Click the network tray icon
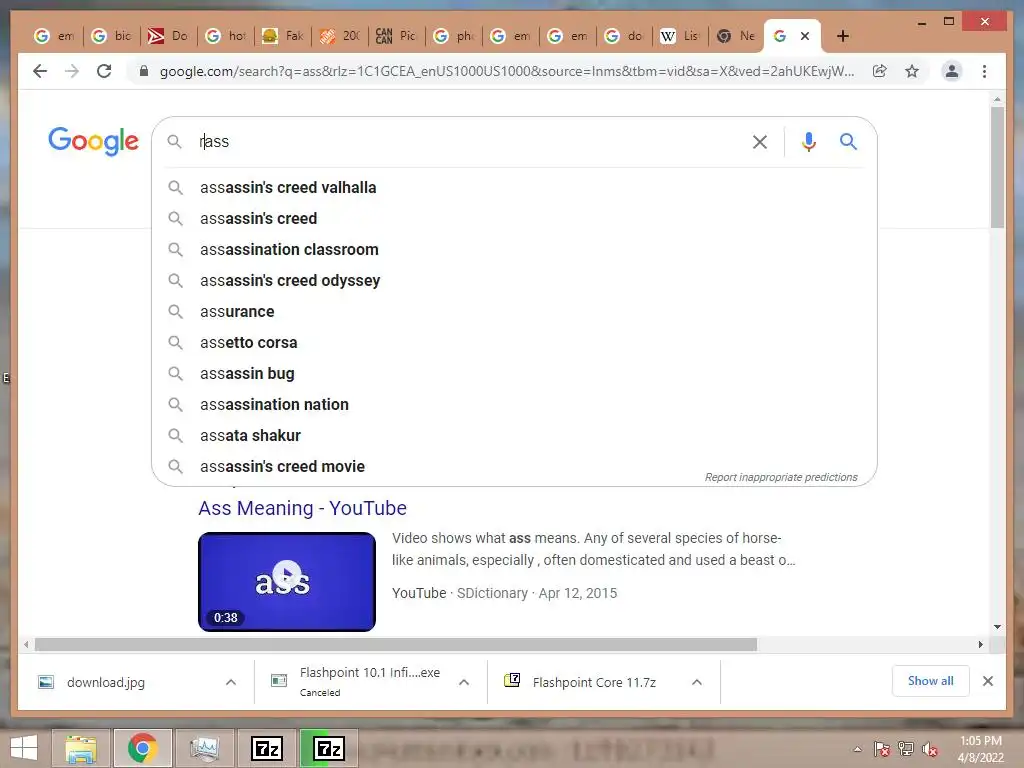The width and height of the screenshot is (1024, 768). click(906, 749)
